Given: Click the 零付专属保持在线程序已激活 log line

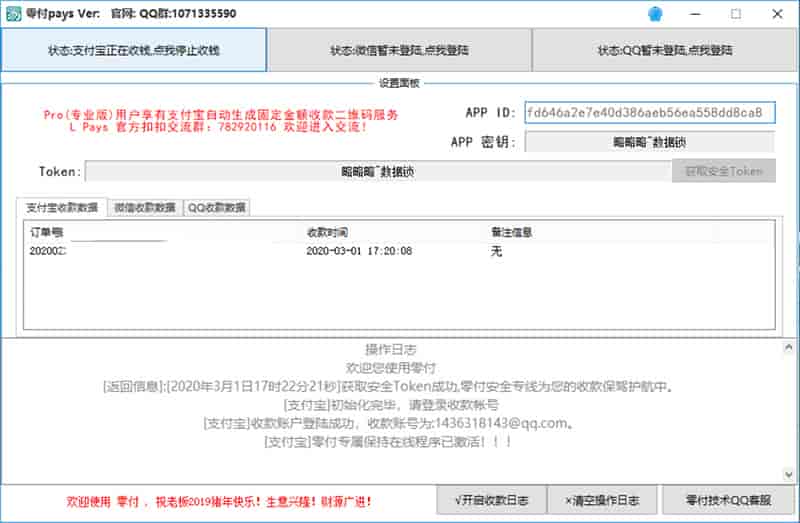Looking at the screenshot, I should point(388,441).
